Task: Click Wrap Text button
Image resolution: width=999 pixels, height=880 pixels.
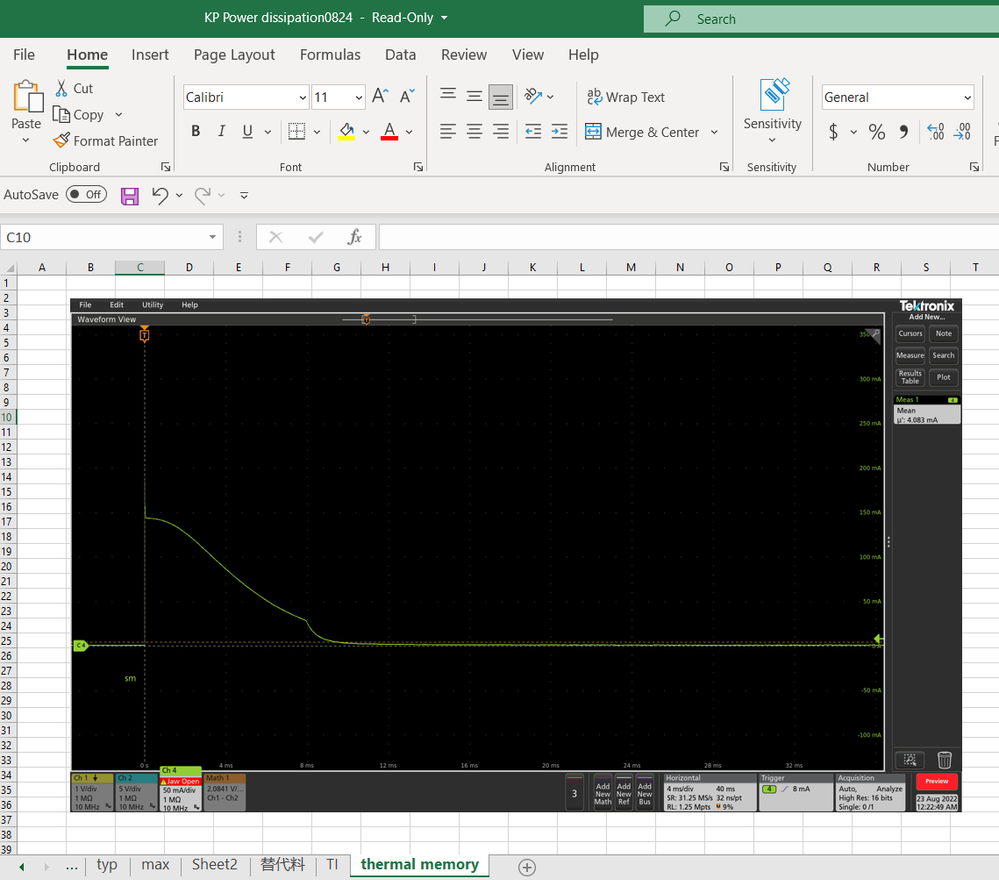Action: 626,97
